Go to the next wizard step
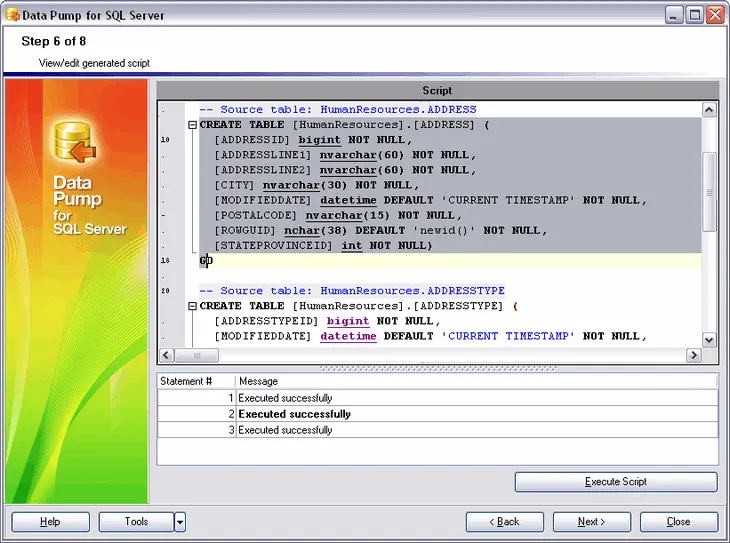The image size is (730, 543). tap(591, 522)
